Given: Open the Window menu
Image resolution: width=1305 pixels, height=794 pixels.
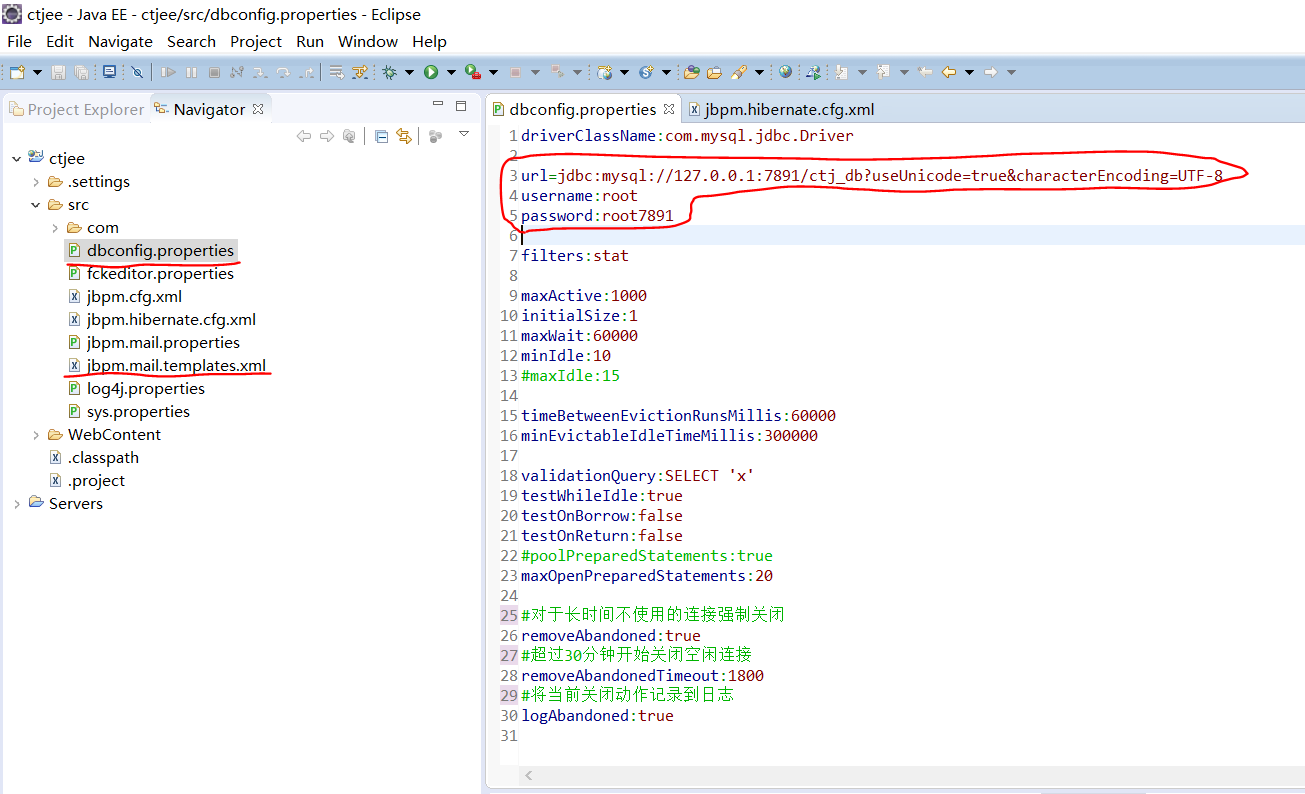Looking at the screenshot, I should pos(368,41).
